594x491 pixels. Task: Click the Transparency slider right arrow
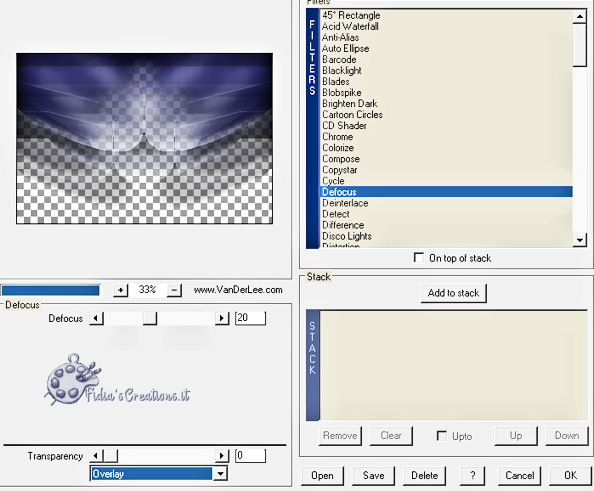222,455
